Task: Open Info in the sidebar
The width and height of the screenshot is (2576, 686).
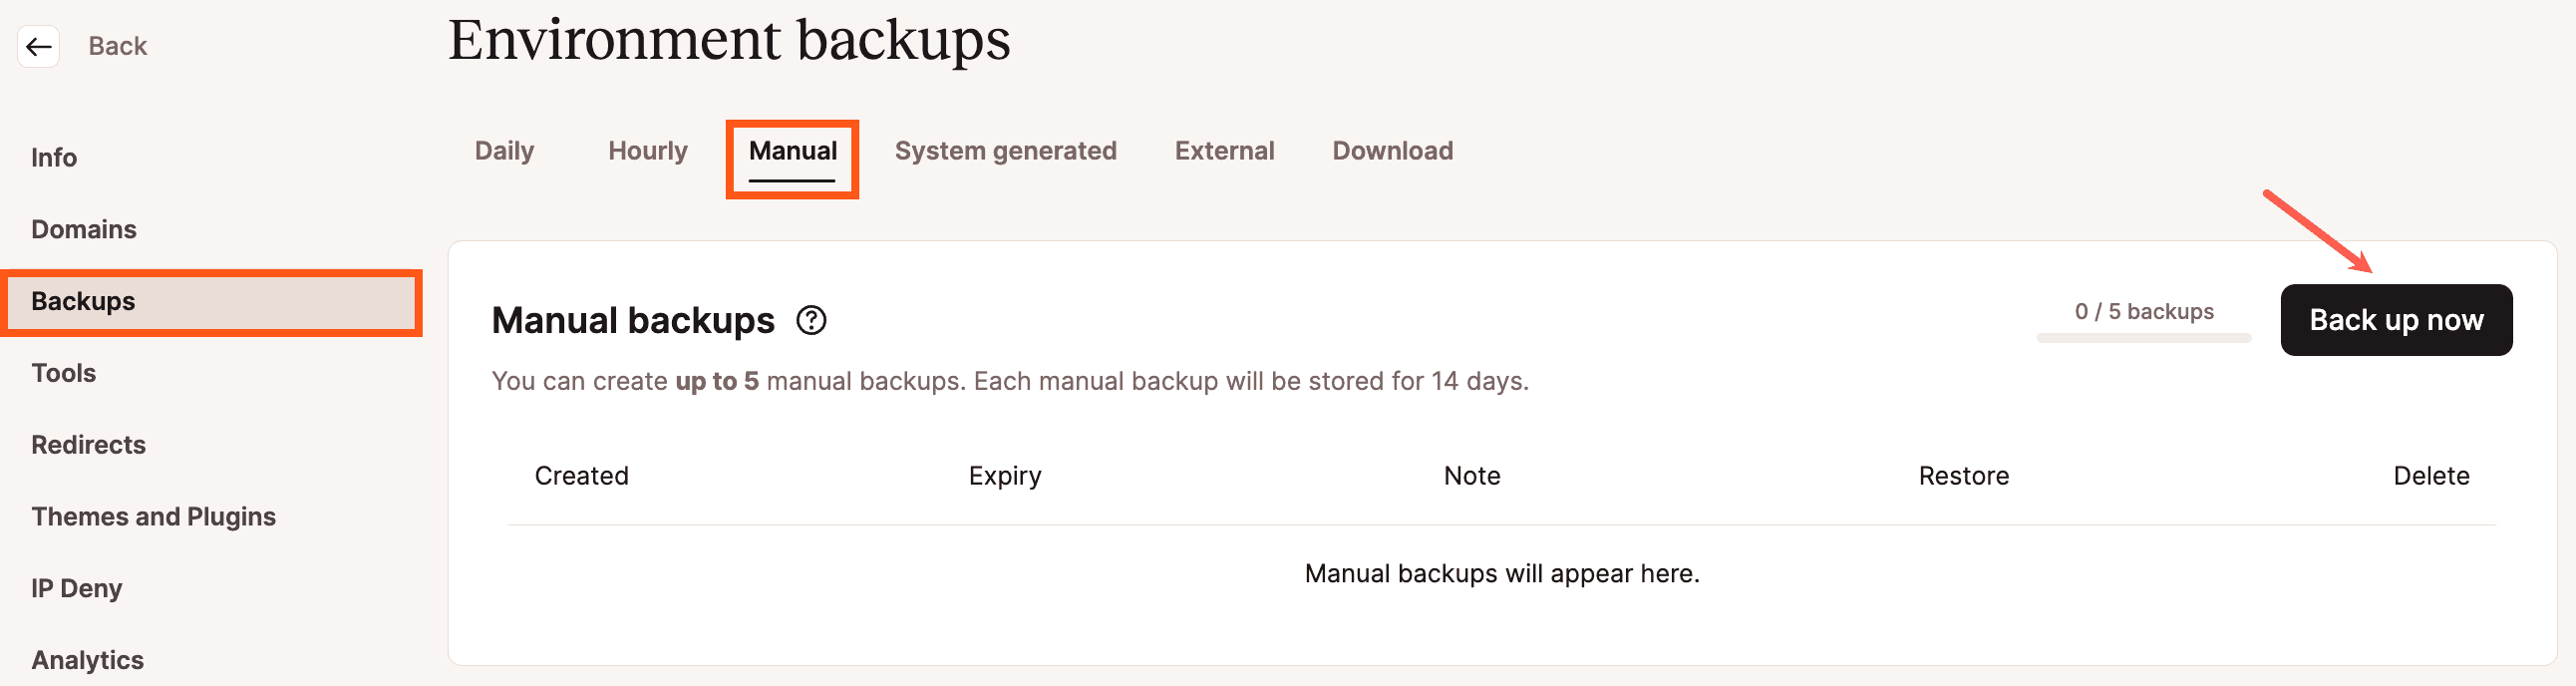Action: 54,158
